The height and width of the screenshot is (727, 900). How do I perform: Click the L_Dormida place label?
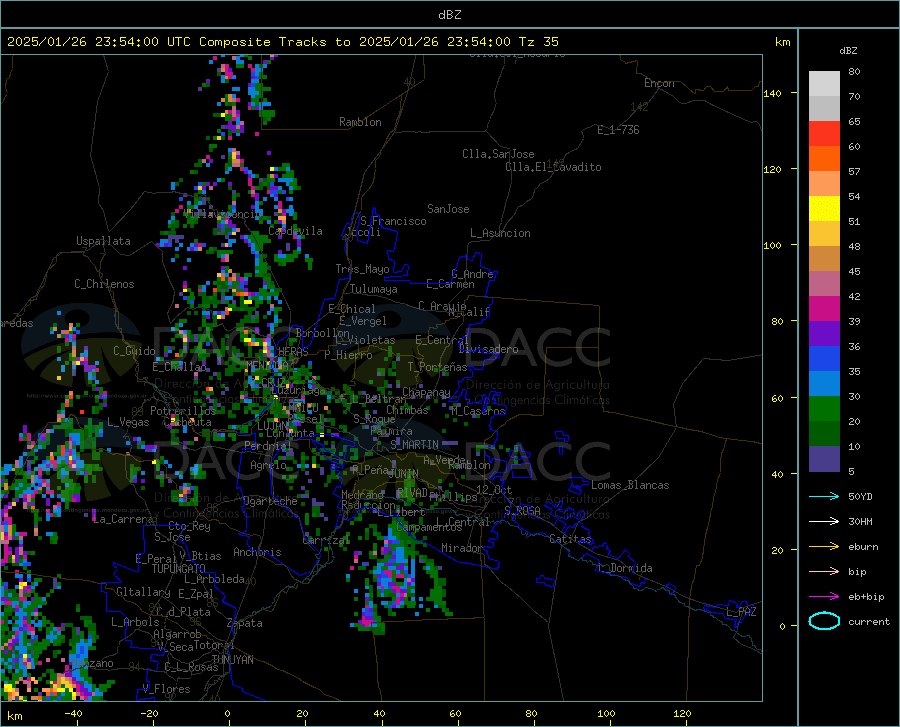pos(625,568)
